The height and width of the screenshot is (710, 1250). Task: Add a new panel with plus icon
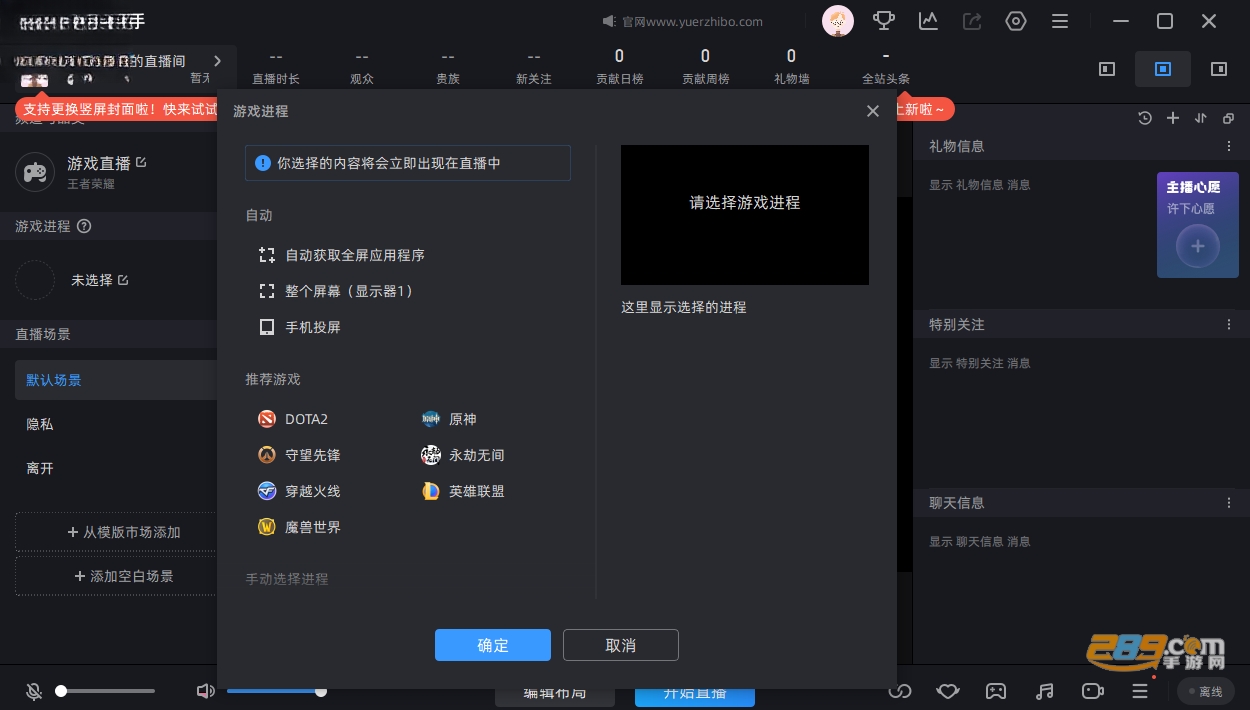point(1173,118)
